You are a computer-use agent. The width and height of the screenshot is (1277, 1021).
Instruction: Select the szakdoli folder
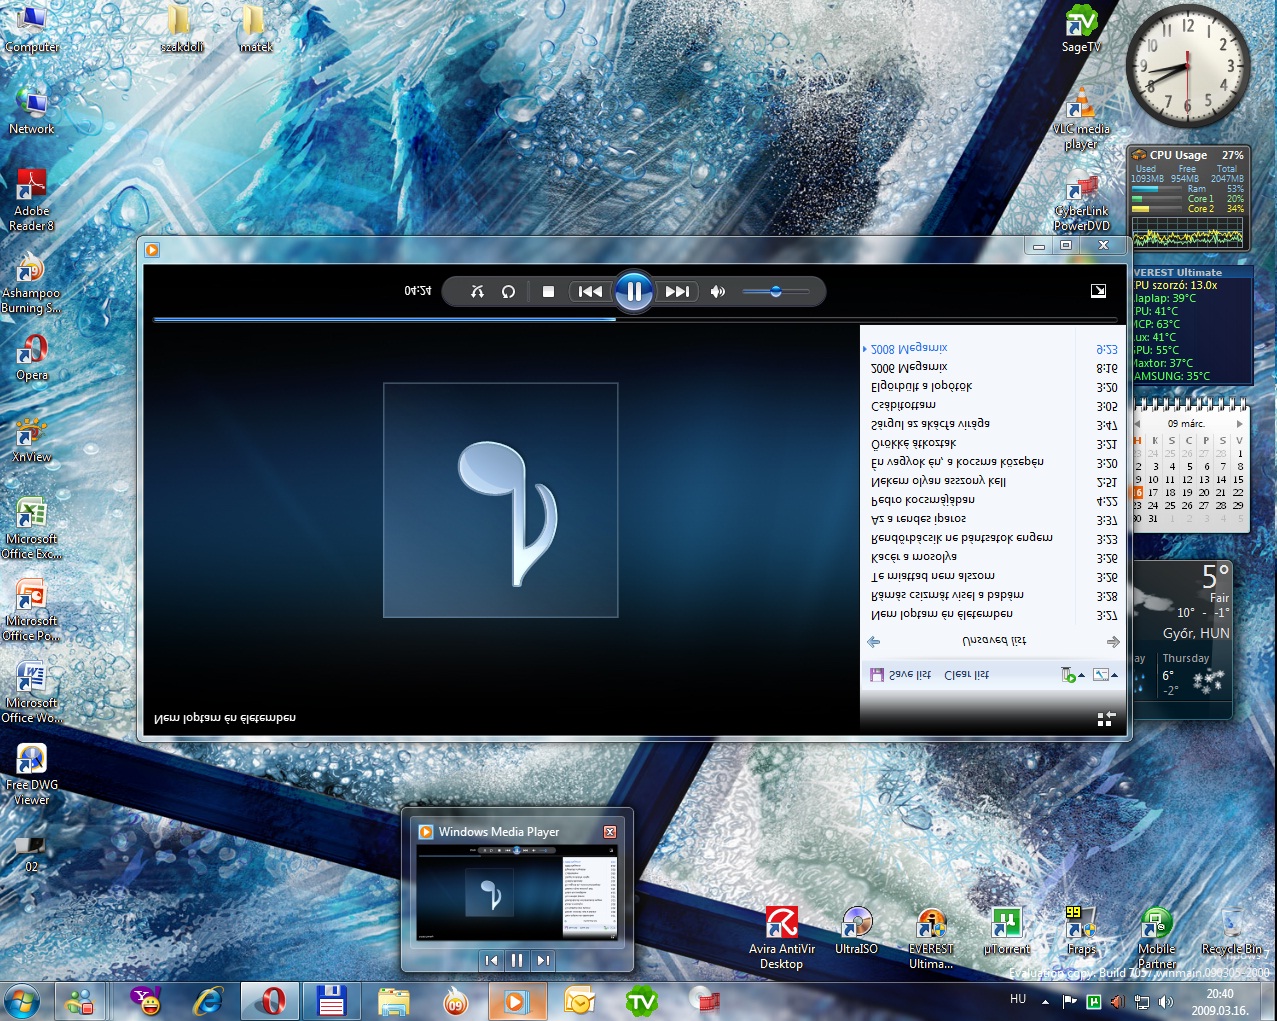pyautogui.click(x=181, y=28)
